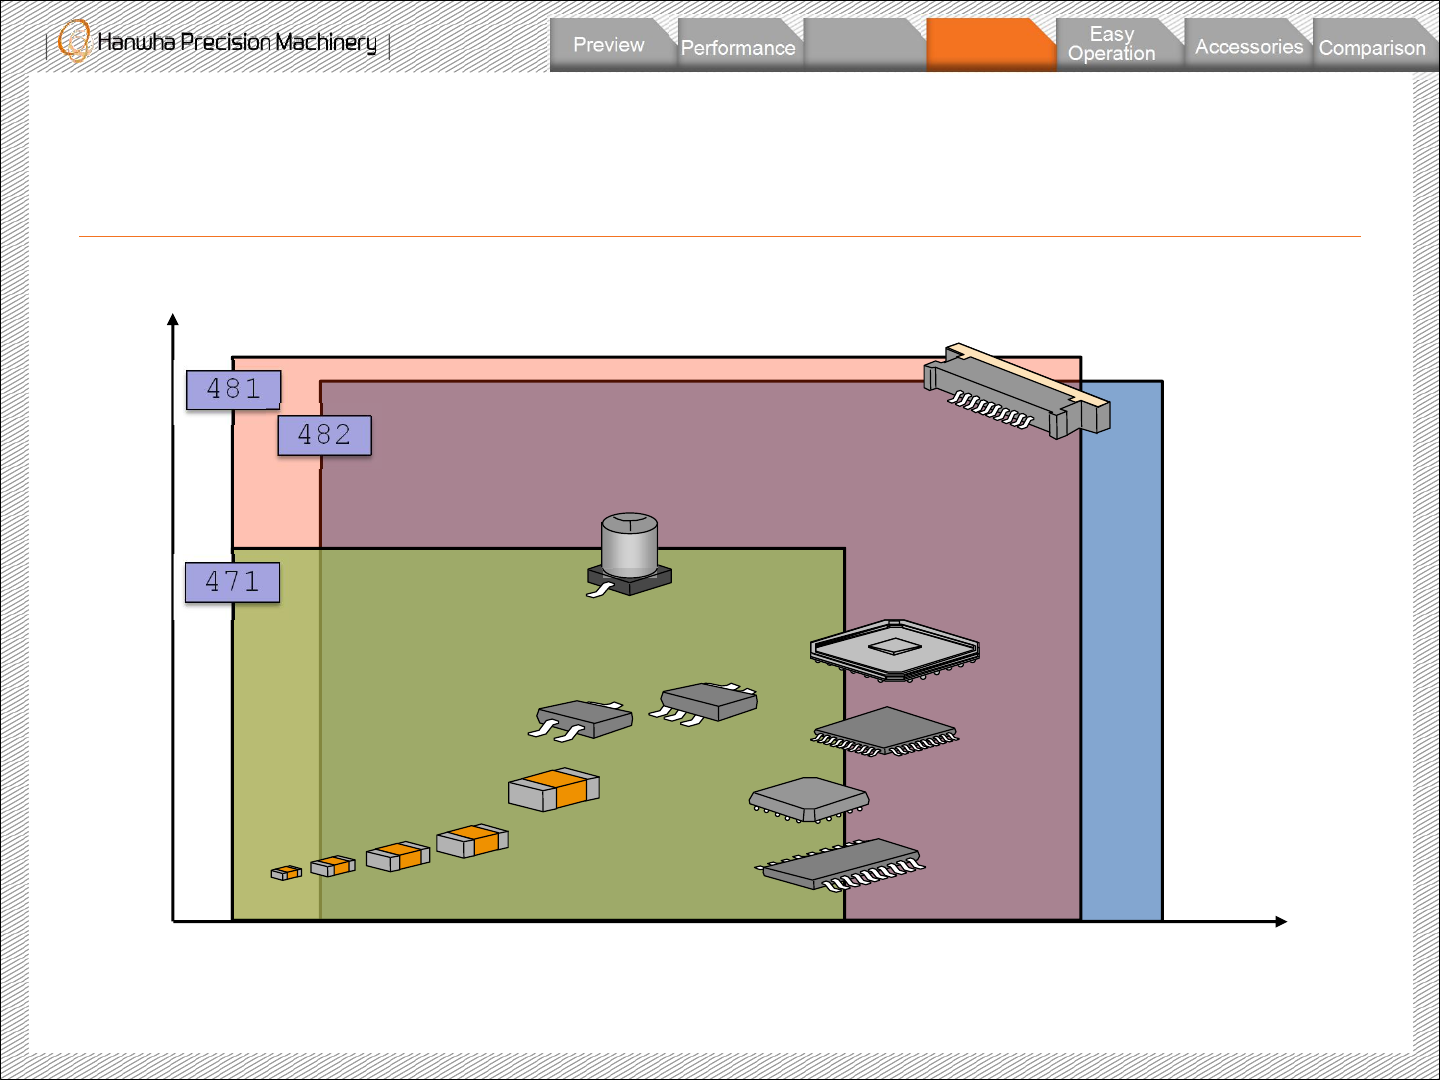Image resolution: width=1440 pixels, height=1080 pixels.
Task: Click the smallest orange chip capacitor
Action: coord(286,873)
